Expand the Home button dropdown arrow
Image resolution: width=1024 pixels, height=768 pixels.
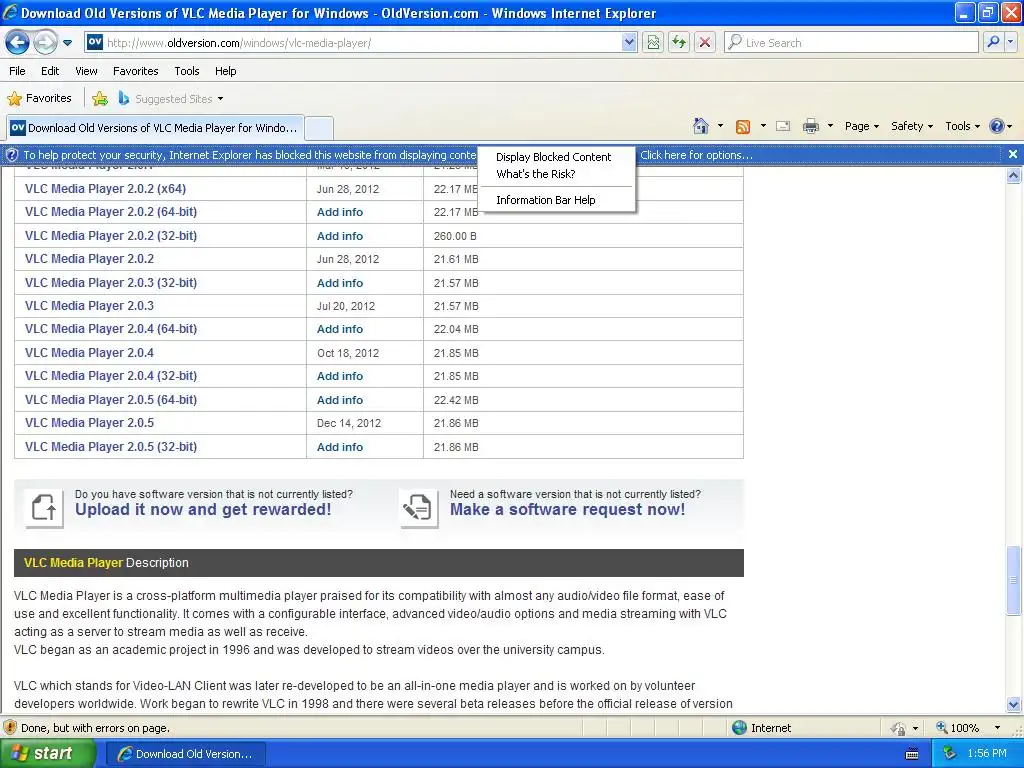(720, 126)
